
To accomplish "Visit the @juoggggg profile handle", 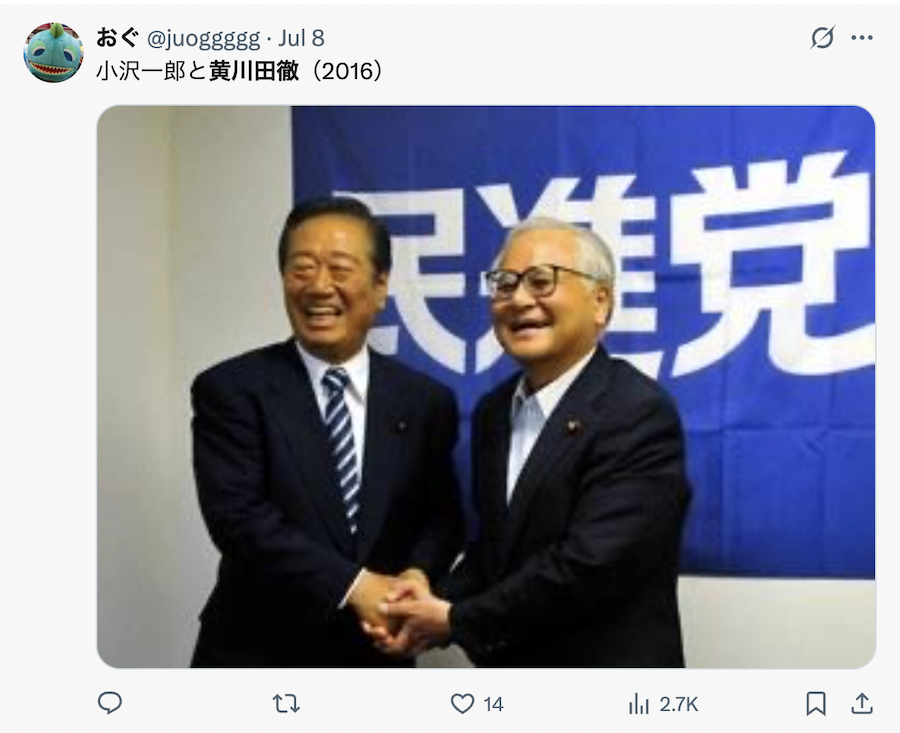I will [204, 38].
